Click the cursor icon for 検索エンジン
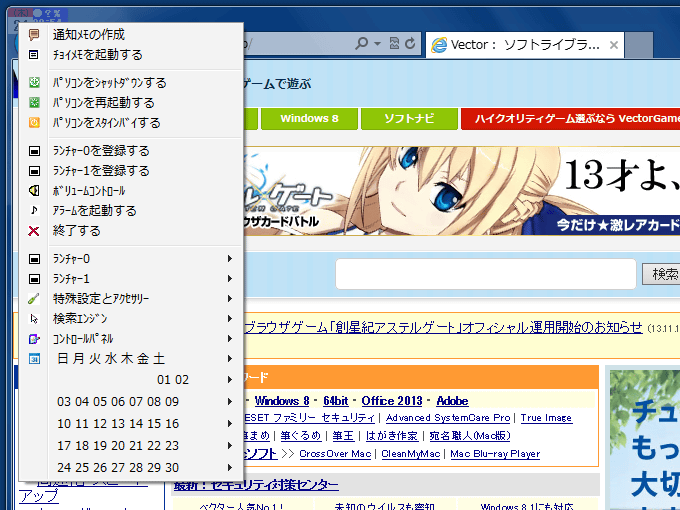Screen dimensions: 680x510 pos(34,319)
